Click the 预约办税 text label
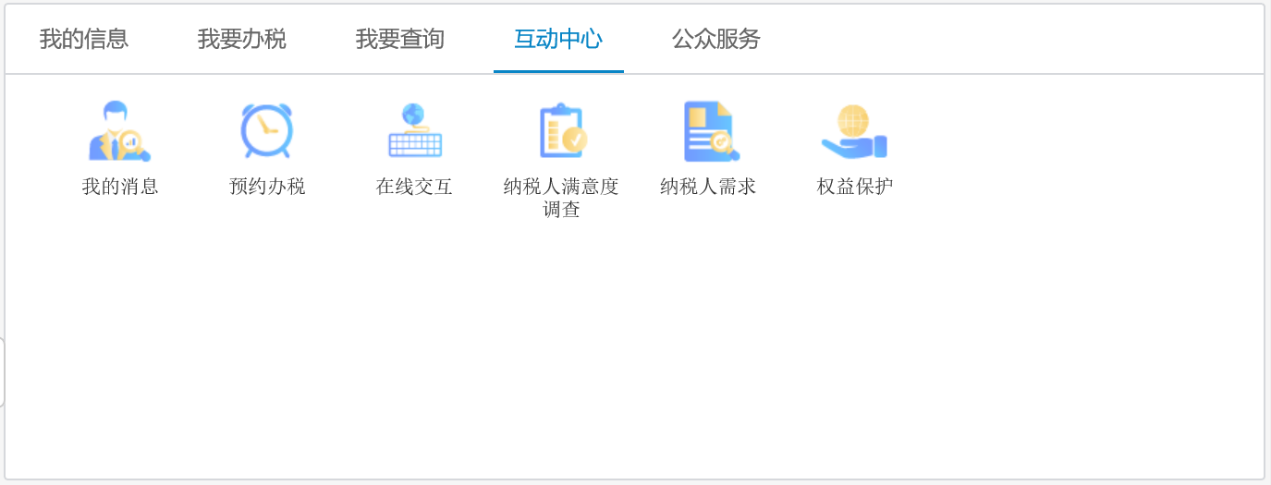This screenshot has height=485, width=1271. 267,187
